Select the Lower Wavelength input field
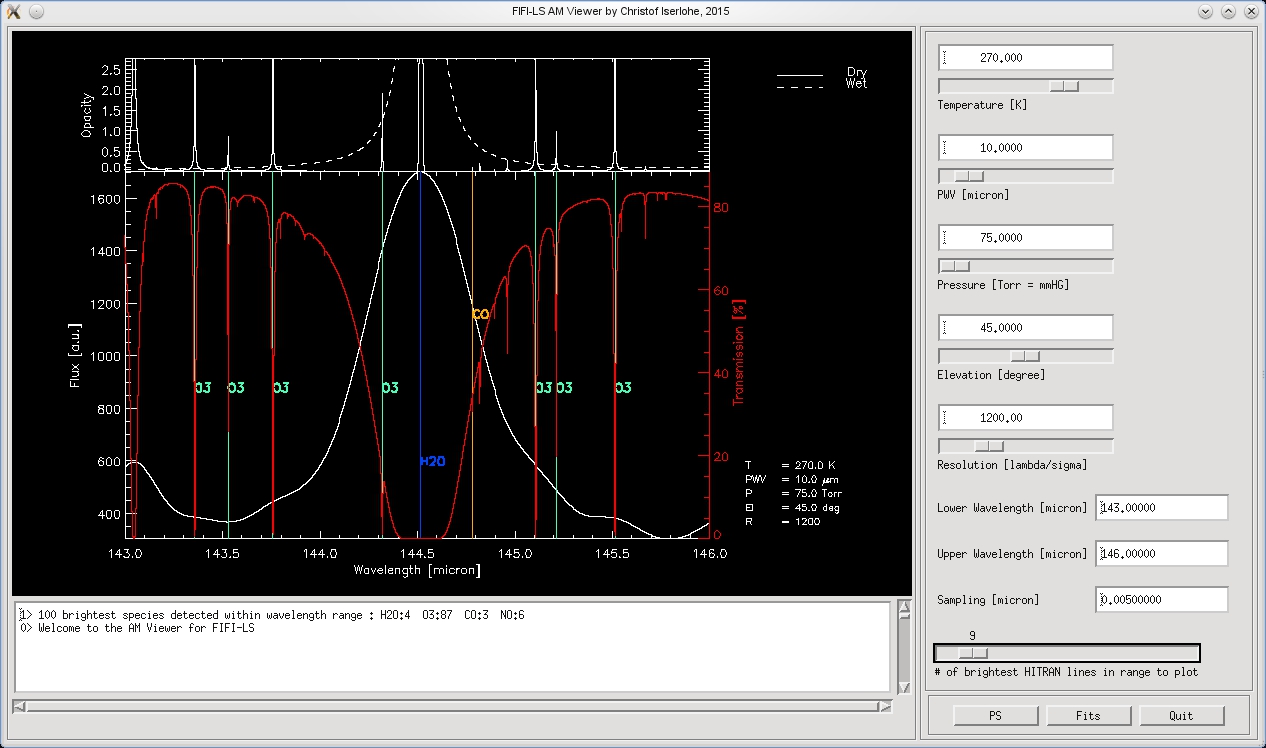The width and height of the screenshot is (1266, 748). point(1161,508)
